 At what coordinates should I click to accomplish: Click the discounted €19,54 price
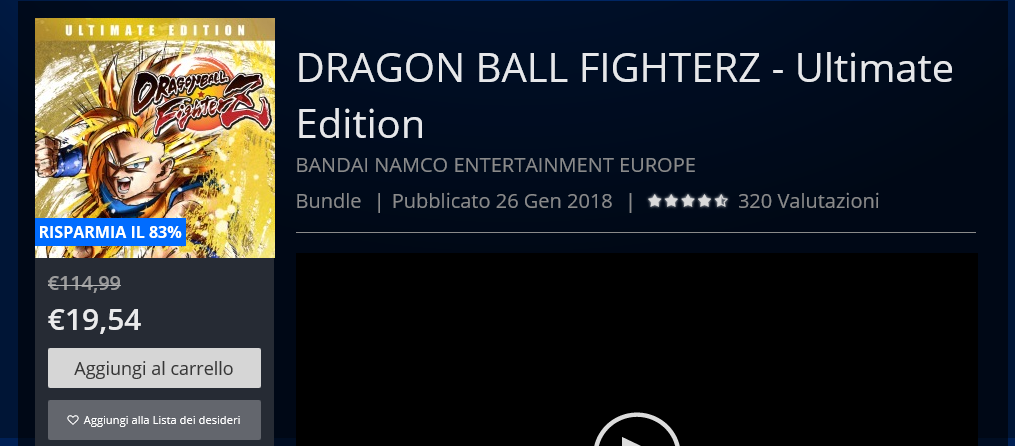(95, 320)
